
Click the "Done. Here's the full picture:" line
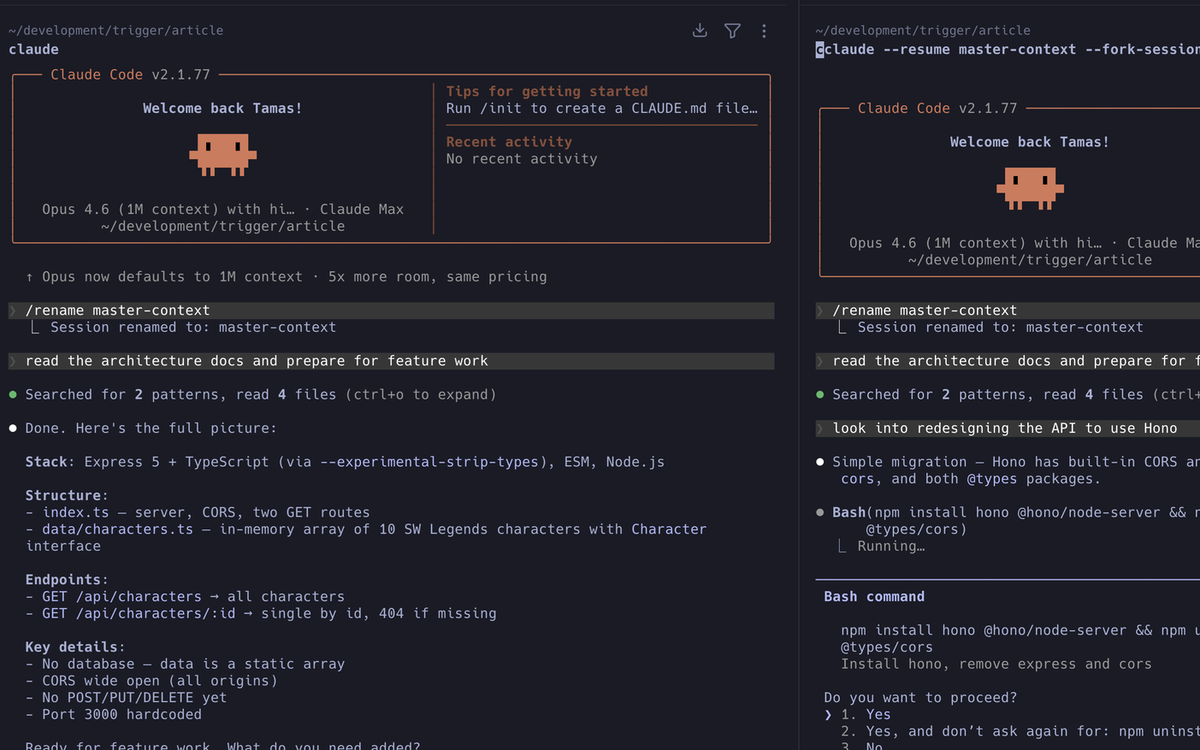(x=150, y=429)
